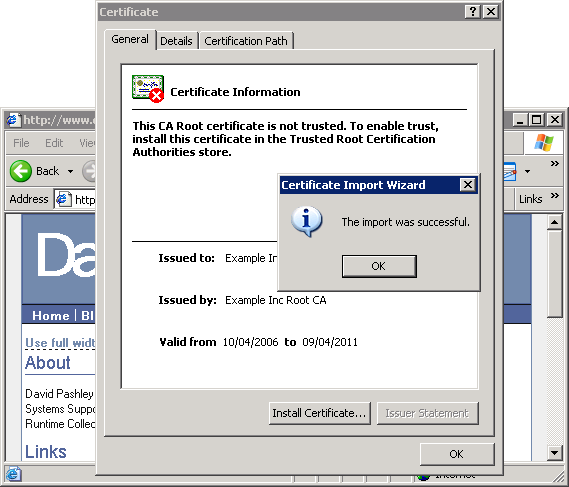This screenshot has height=487, width=569.
Task: Click the Internet Explorer status bar icon
Action: click(13, 474)
